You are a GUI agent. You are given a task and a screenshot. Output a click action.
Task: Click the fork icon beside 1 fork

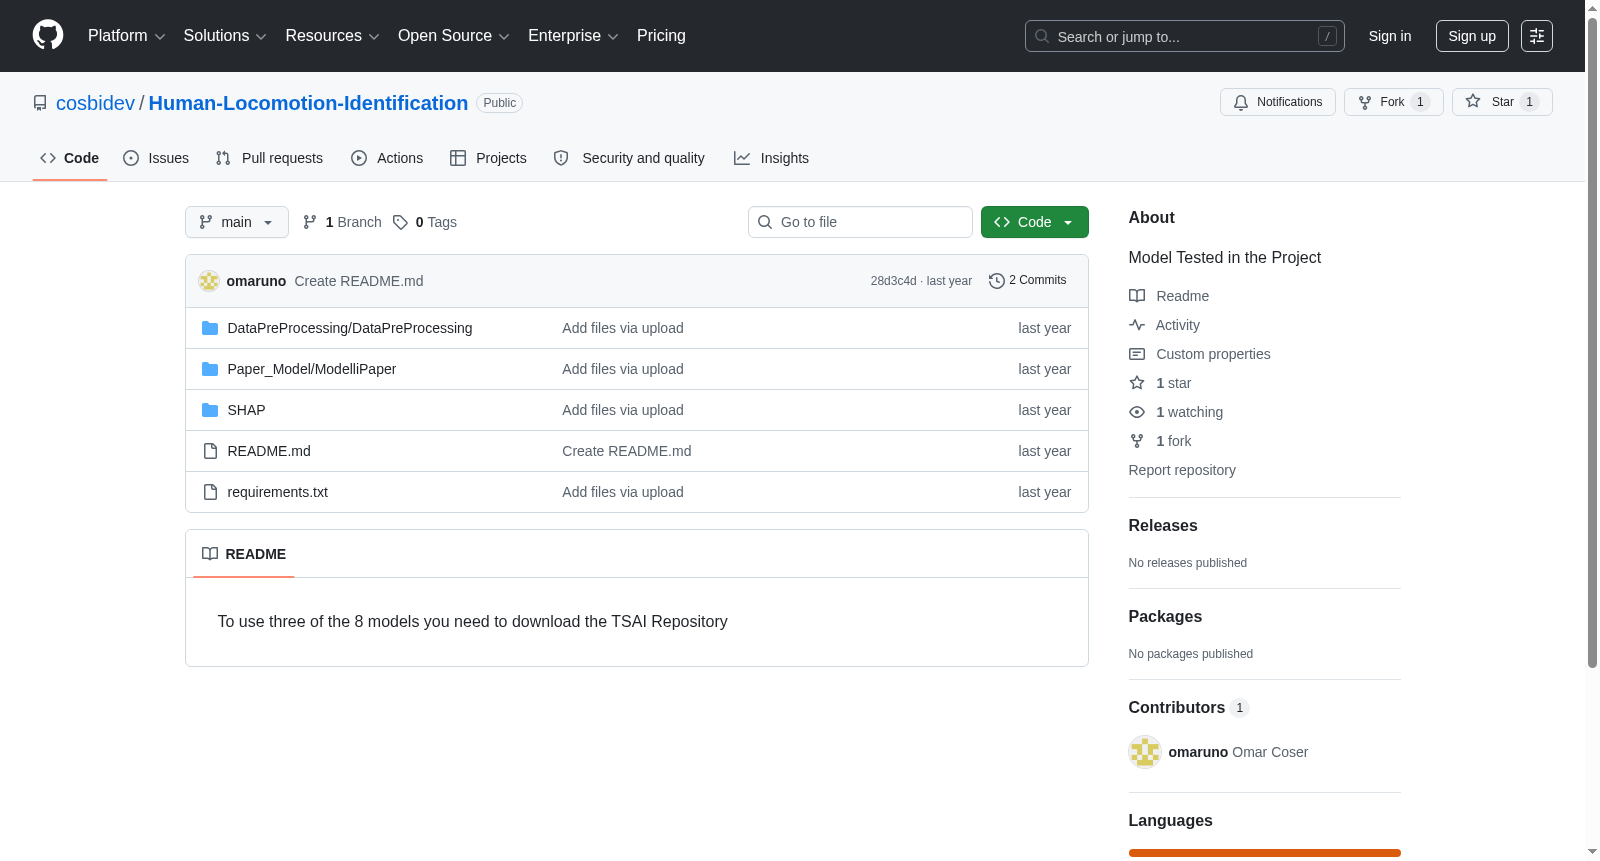click(x=1137, y=441)
